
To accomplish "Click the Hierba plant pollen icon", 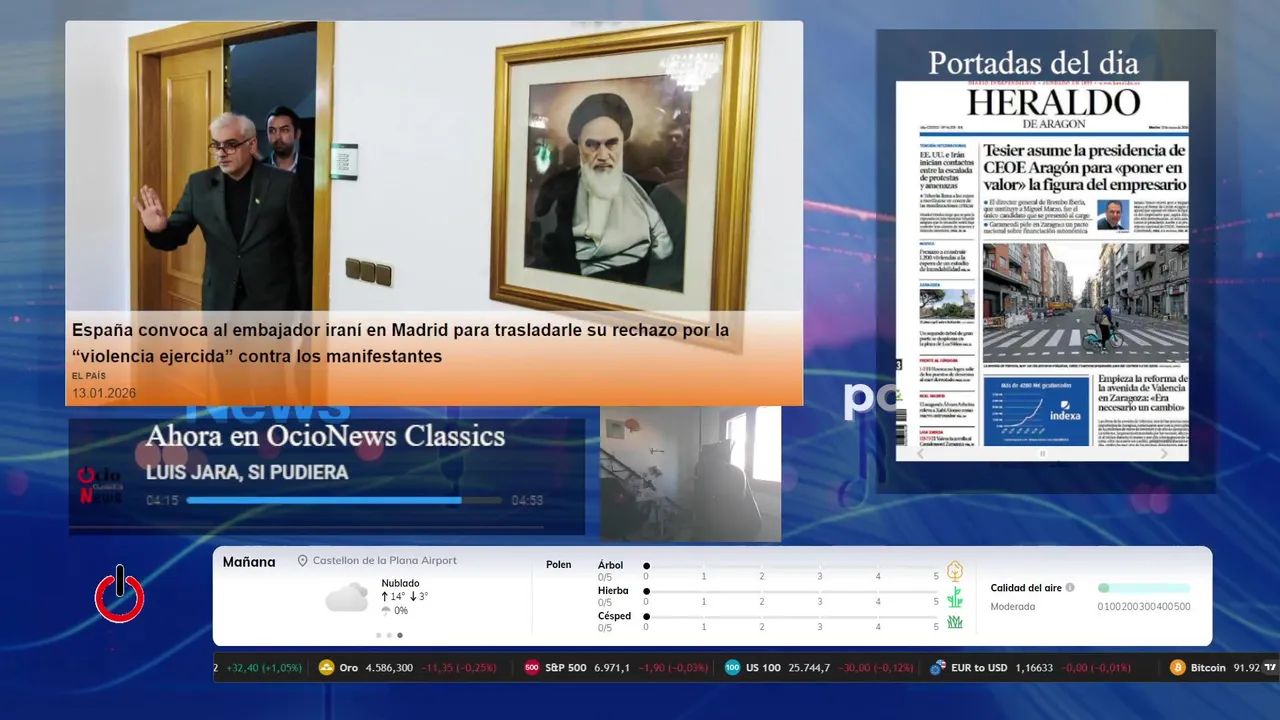I will (x=955, y=597).
